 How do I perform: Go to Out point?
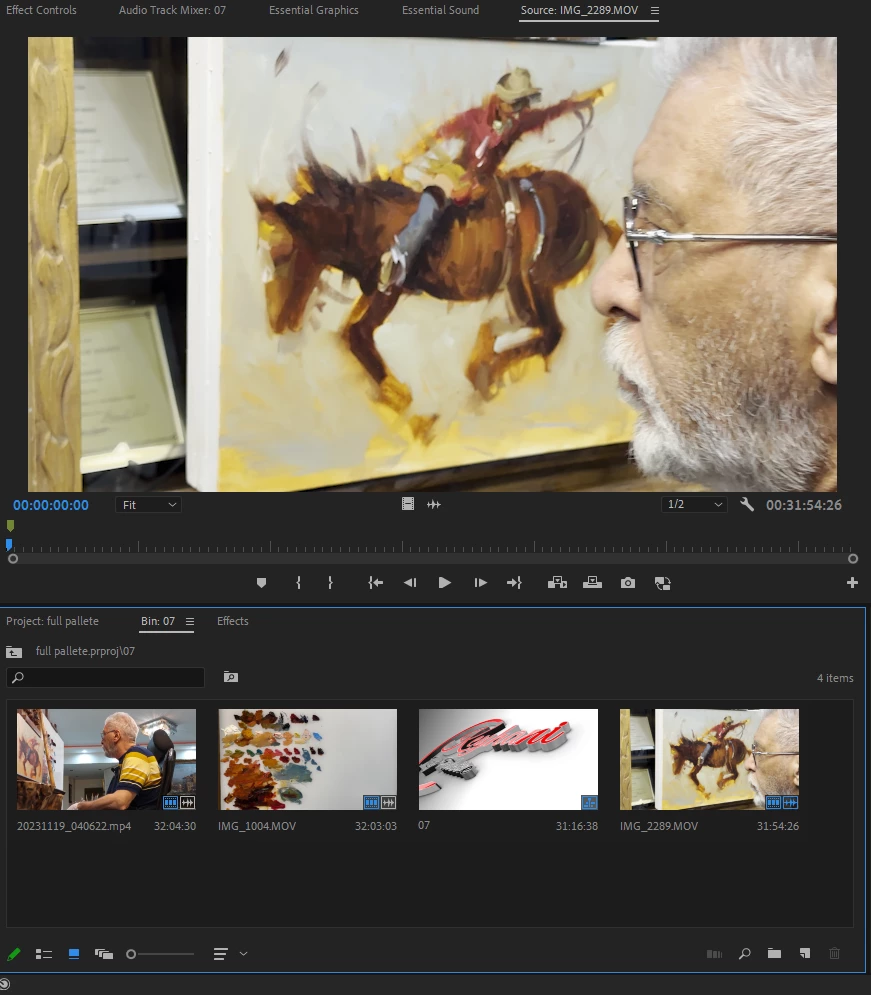[x=514, y=583]
